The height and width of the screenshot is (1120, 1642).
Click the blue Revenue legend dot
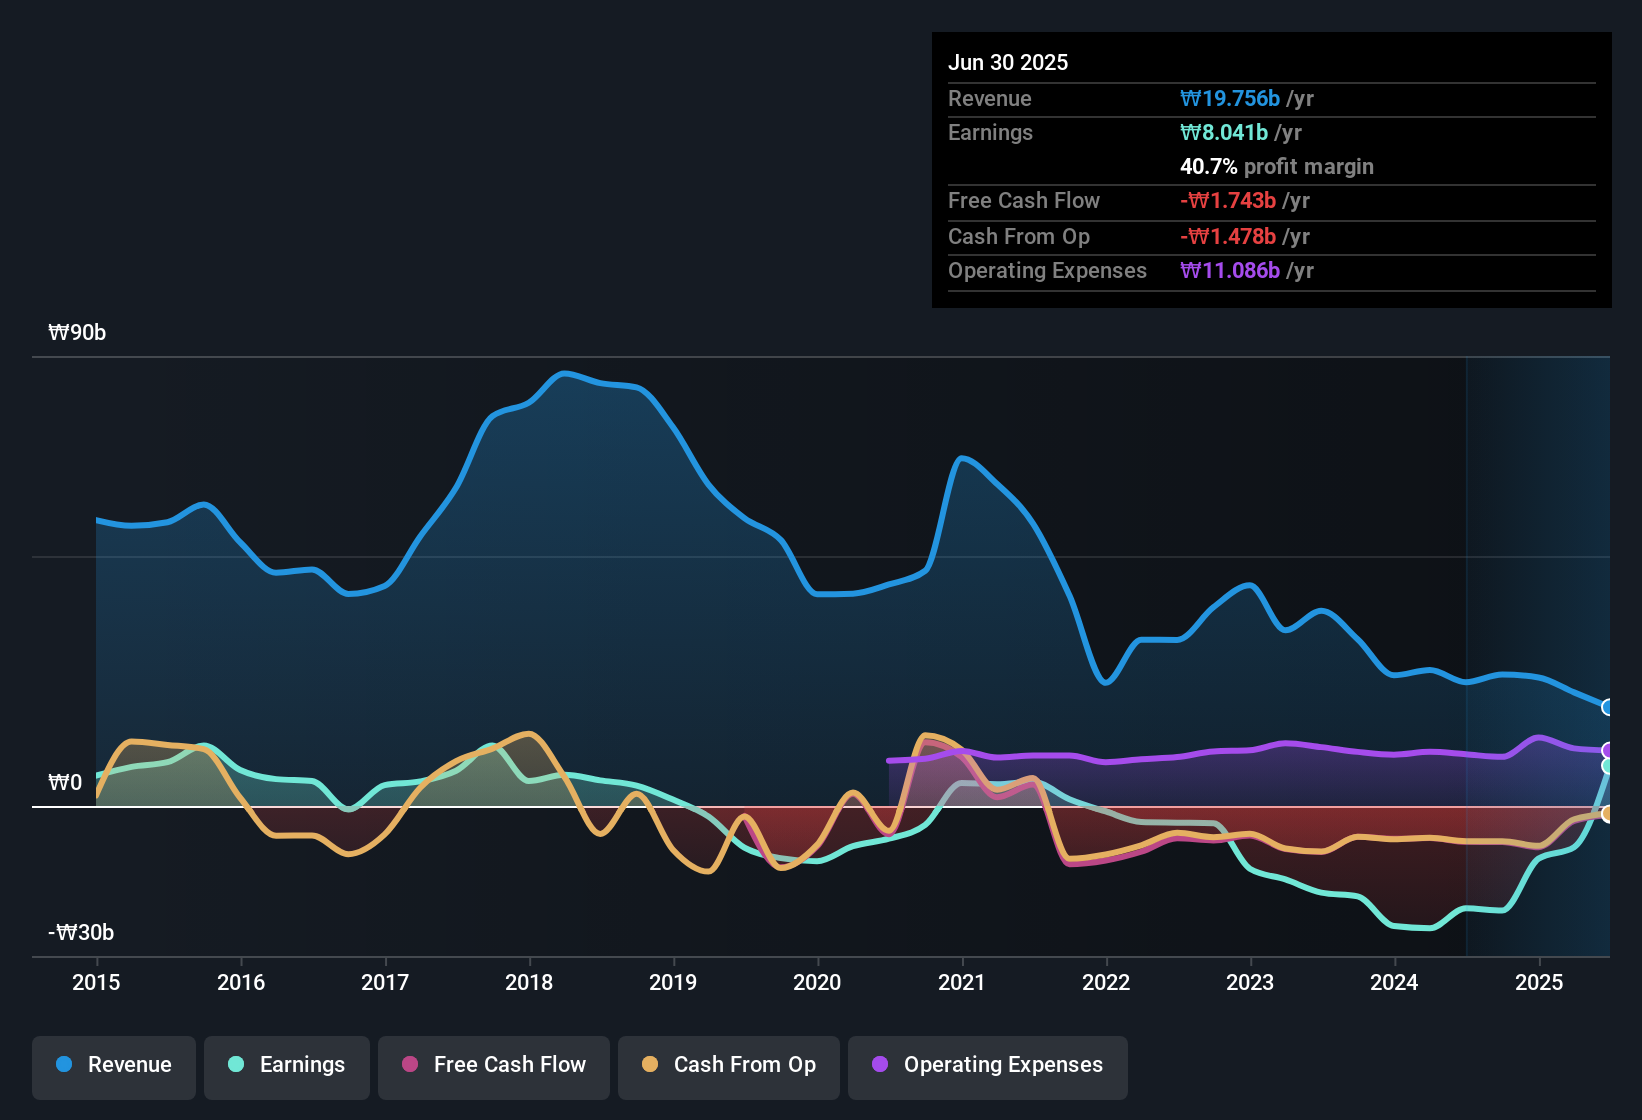(x=64, y=1064)
